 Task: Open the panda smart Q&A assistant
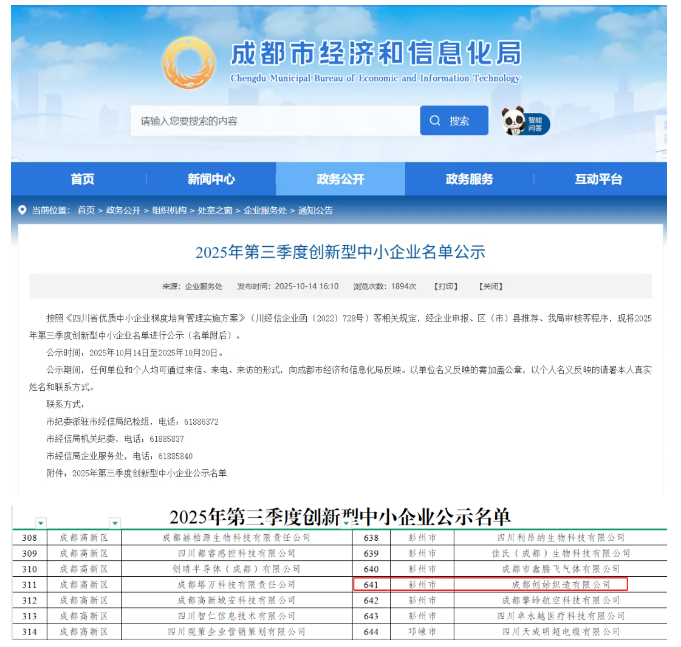click(526, 122)
